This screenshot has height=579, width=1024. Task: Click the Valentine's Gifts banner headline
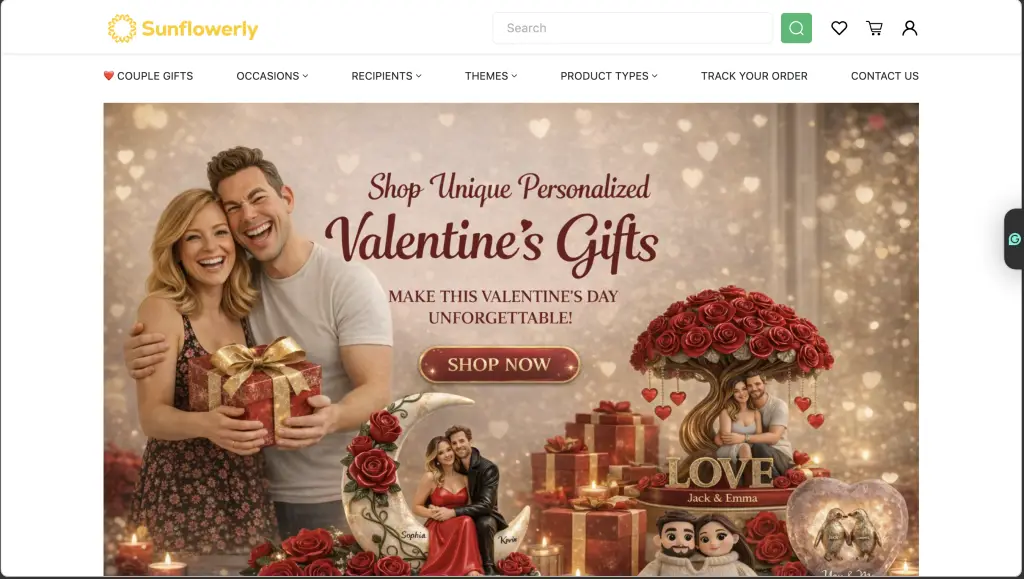point(492,242)
